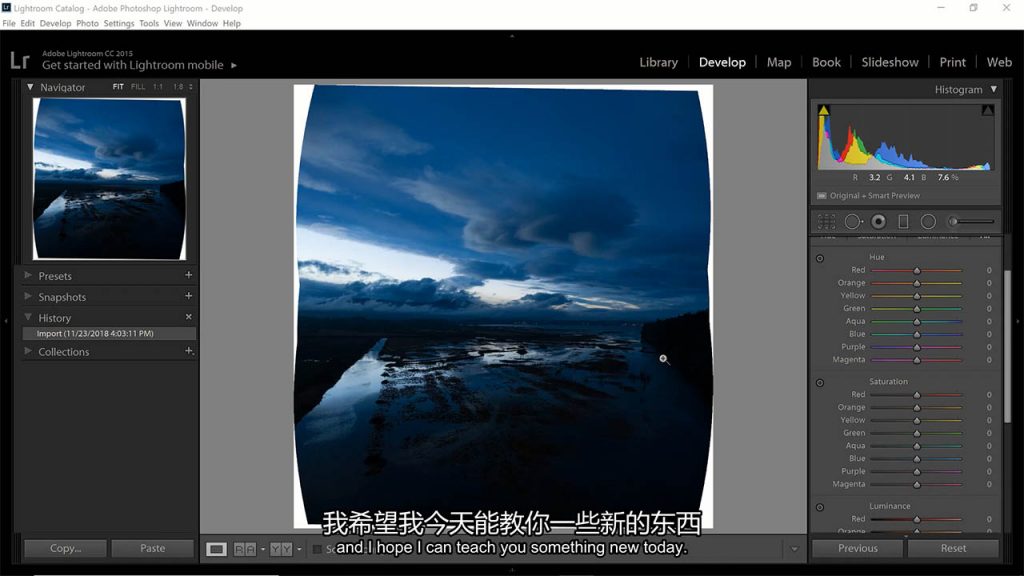Open the Navigator zoom level popup arrows
This screenshot has height=576, width=1024.
tap(191, 87)
